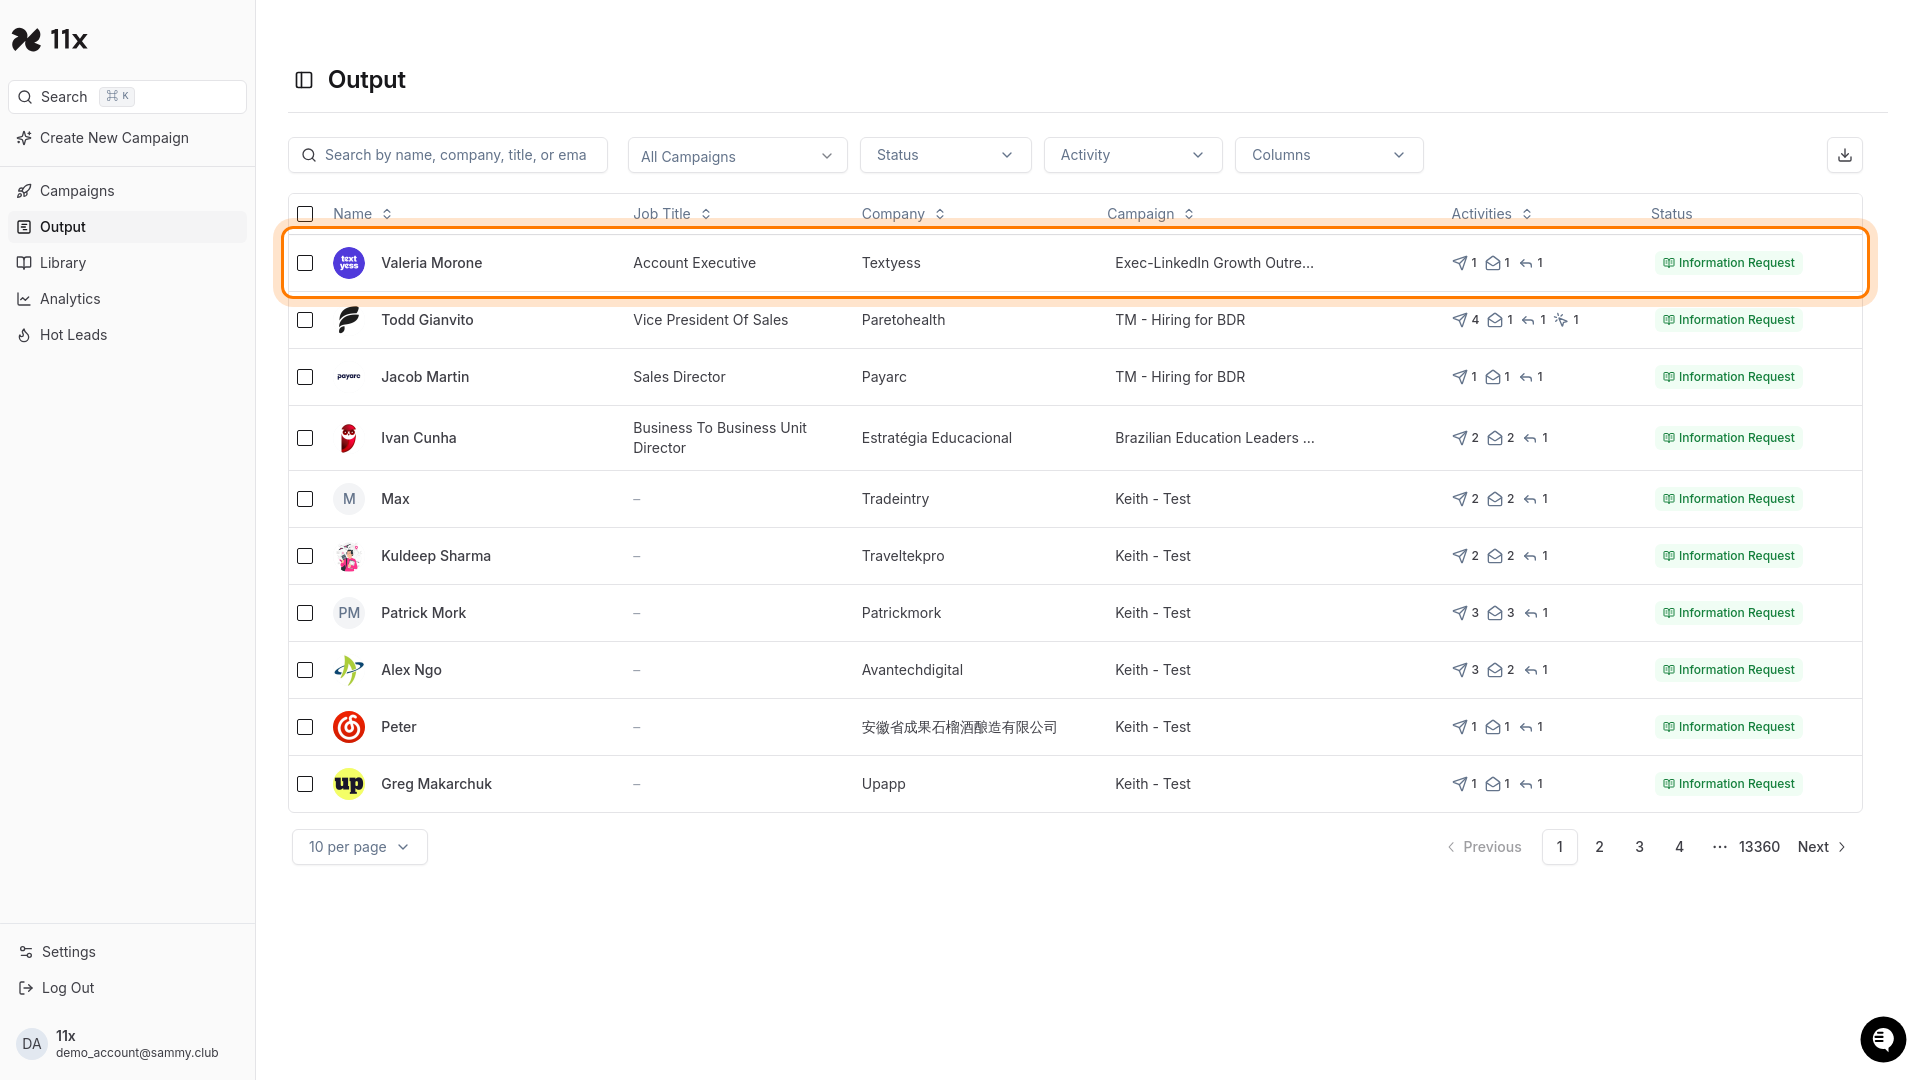Open the All Campaigns dropdown
Image resolution: width=1920 pixels, height=1080 pixels.
click(x=737, y=155)
